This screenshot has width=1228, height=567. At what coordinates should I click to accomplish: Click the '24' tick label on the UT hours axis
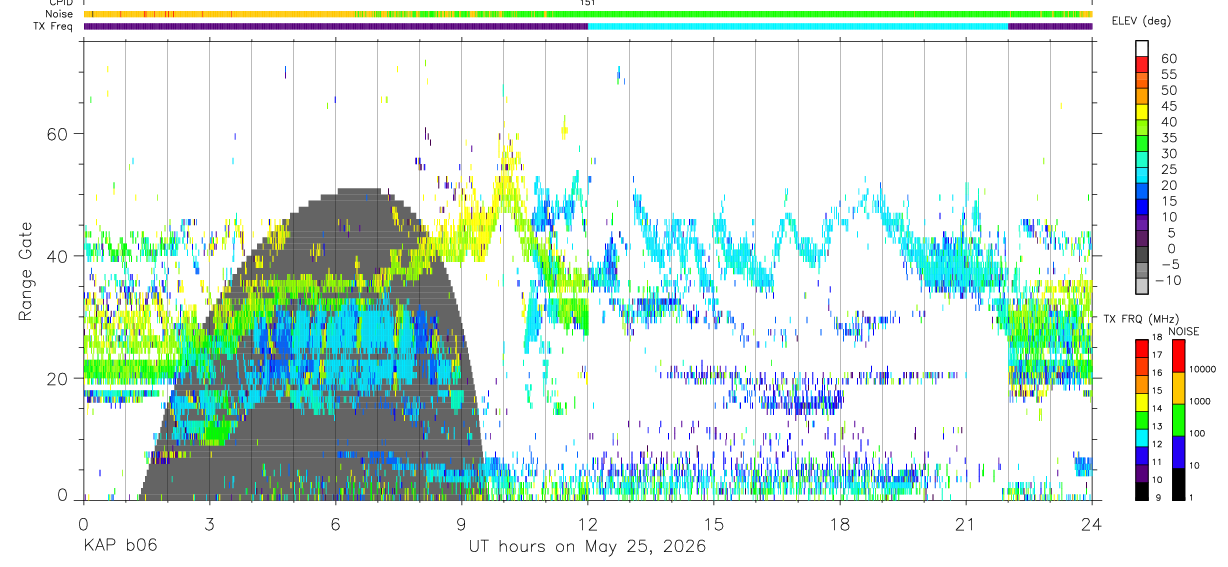tap(1091, 525)
